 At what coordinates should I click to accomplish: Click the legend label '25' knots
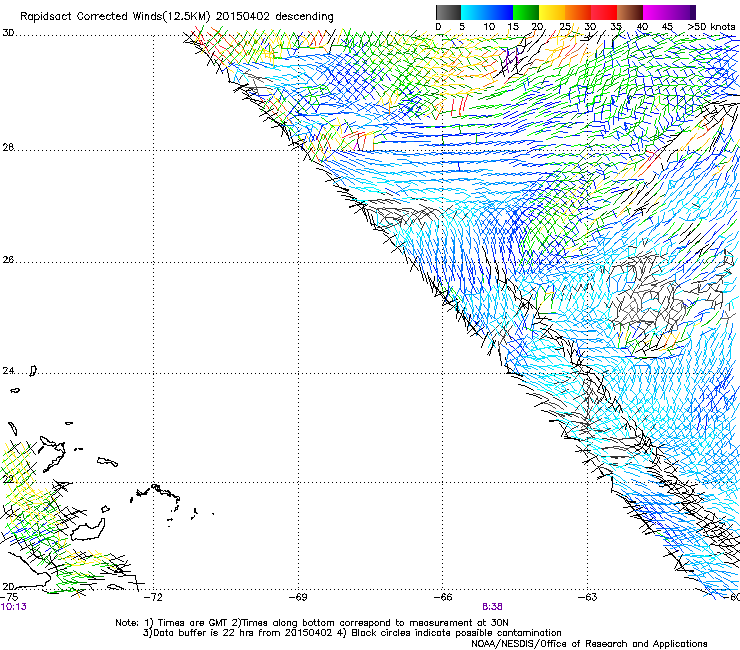[x=565, y=27]
